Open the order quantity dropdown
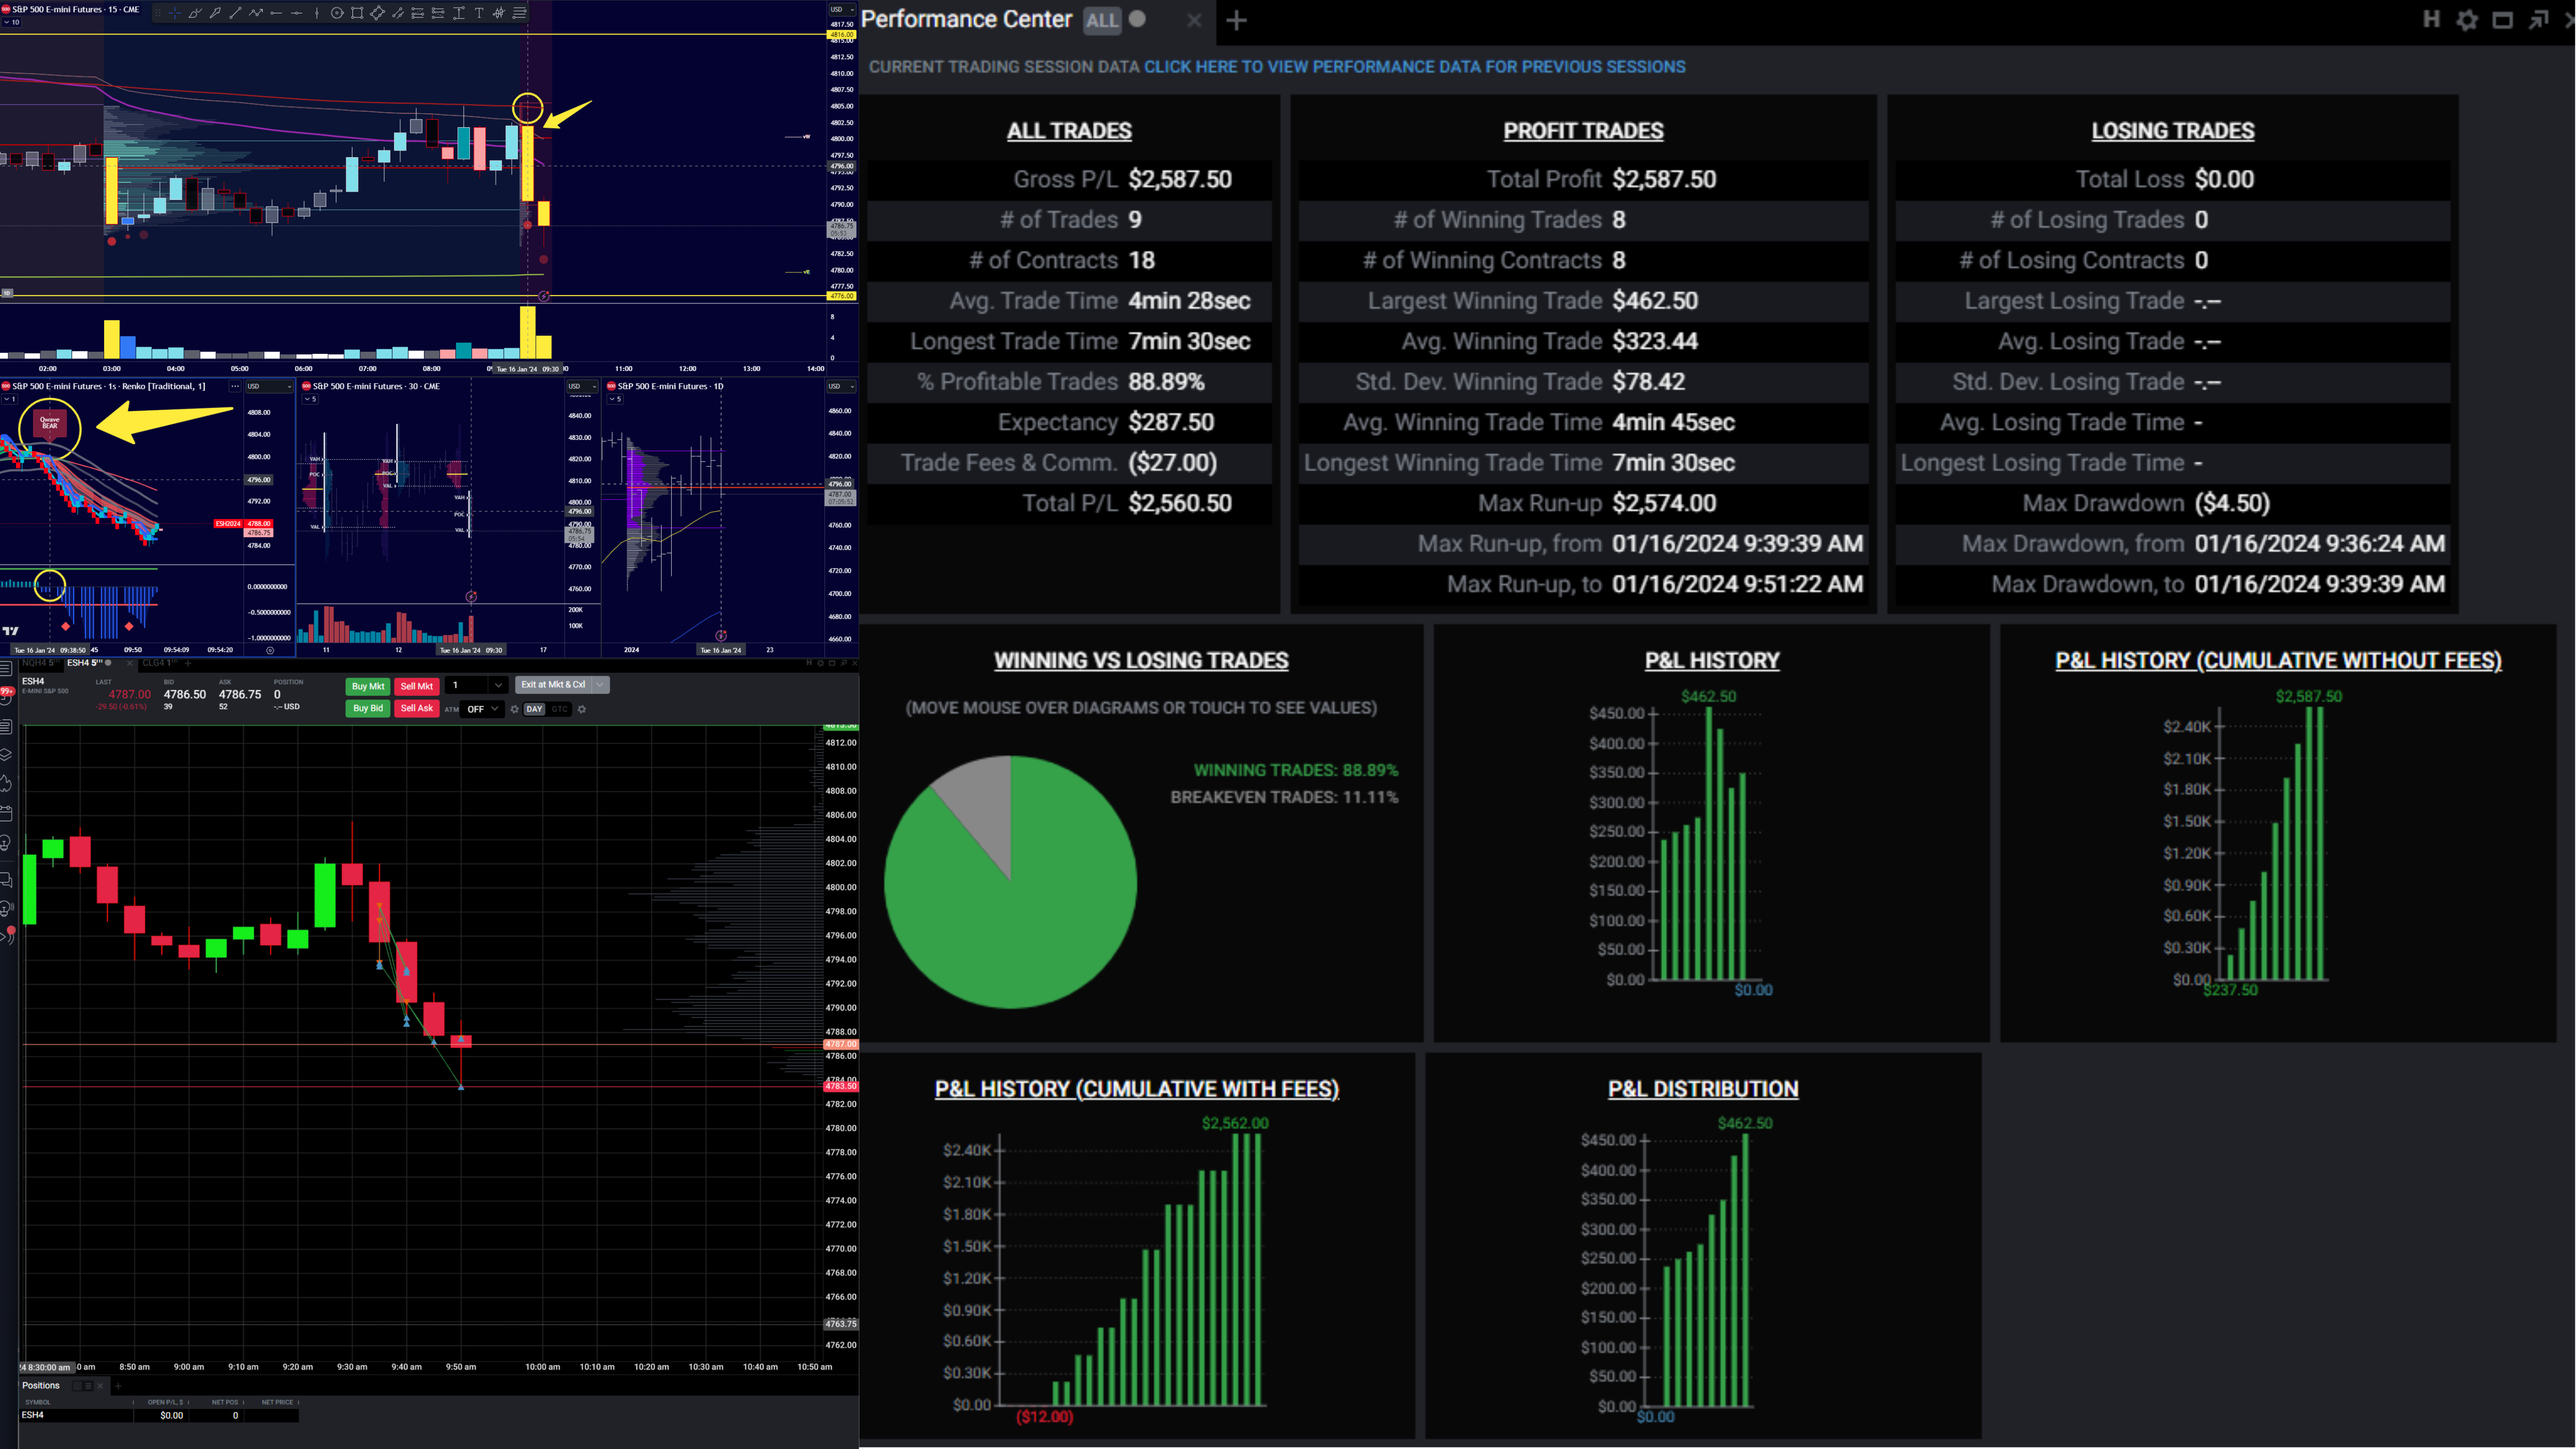The height and width of the screenshot is (1449, 2576). [x=498, y=685]
